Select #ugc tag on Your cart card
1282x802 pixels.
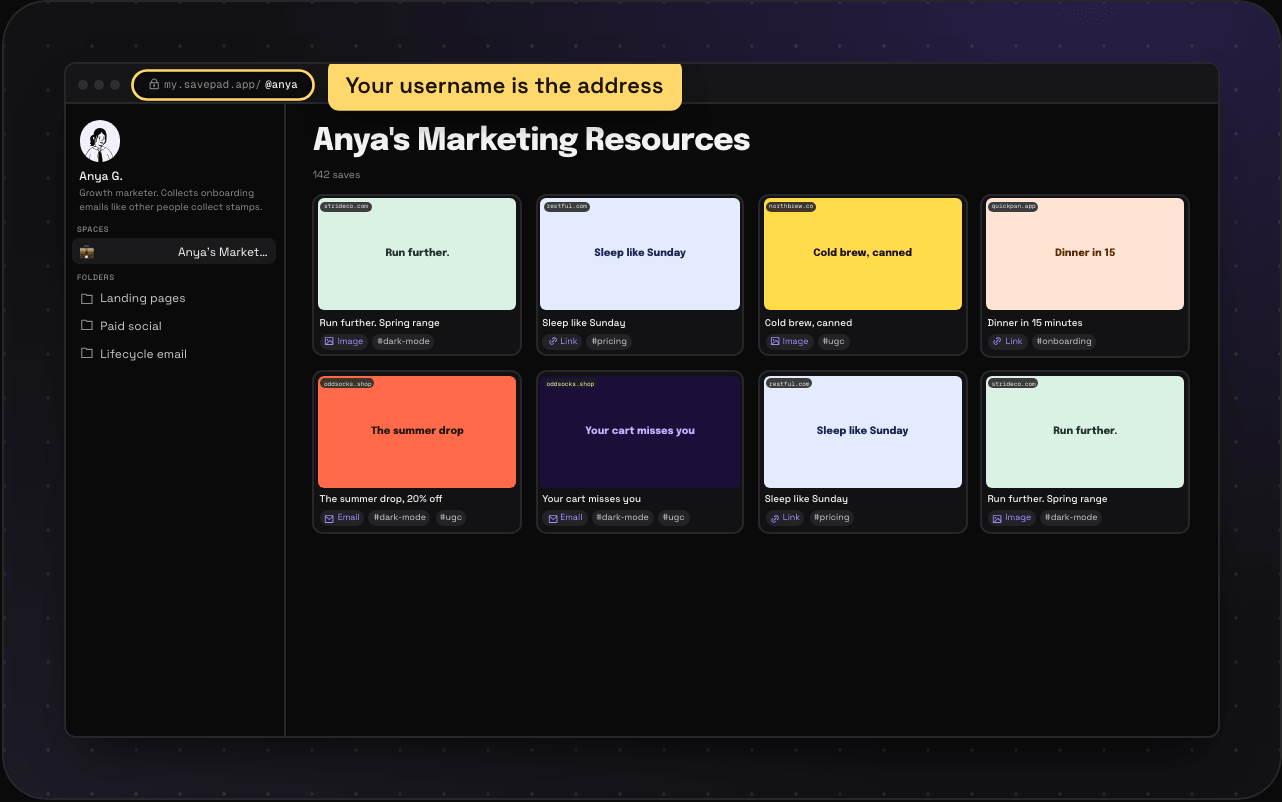tap(674, 518)
